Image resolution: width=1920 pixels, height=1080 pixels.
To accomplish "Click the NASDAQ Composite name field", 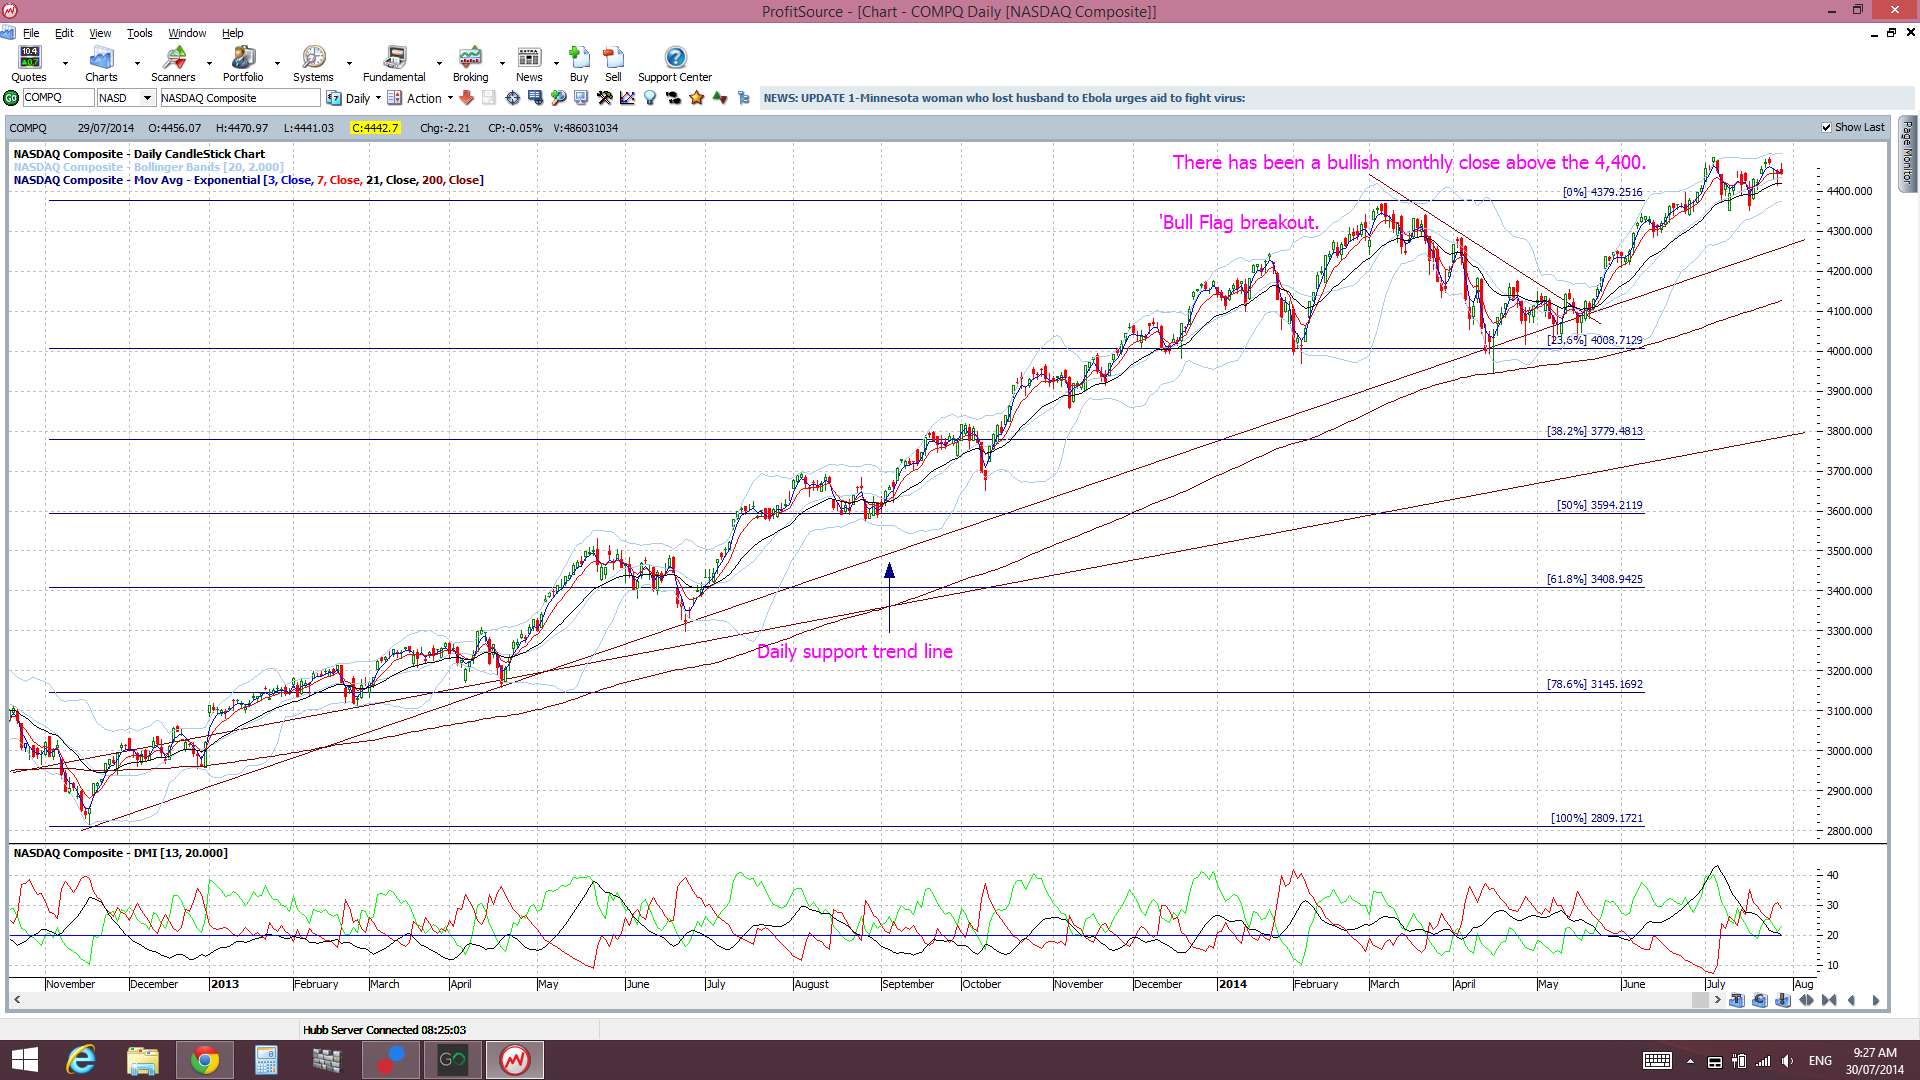I will click(x=240, y=98).
